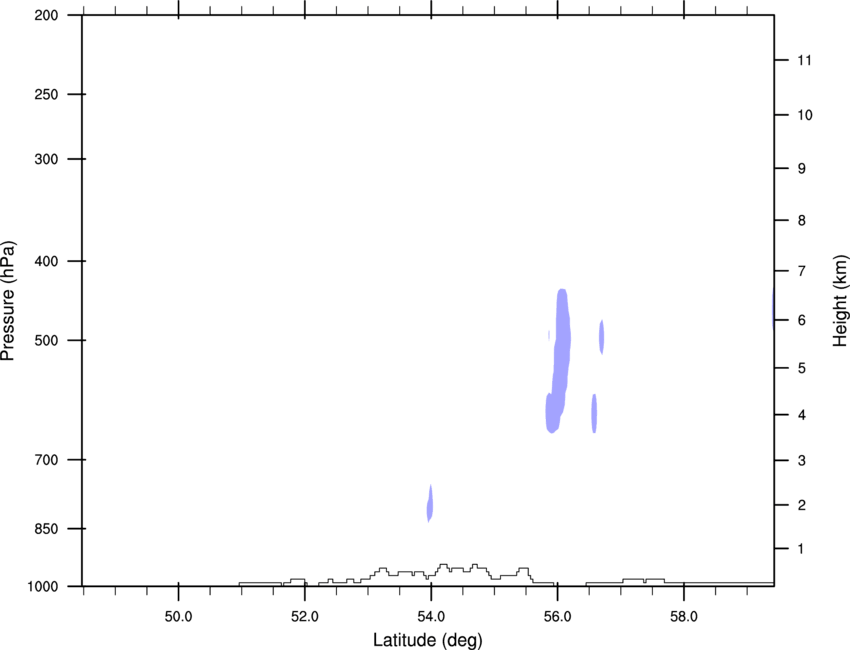The width and height of the screenshot is (850, 650).
Task: Click the 54.0 latitude tick label
Action: click(431, 617)
